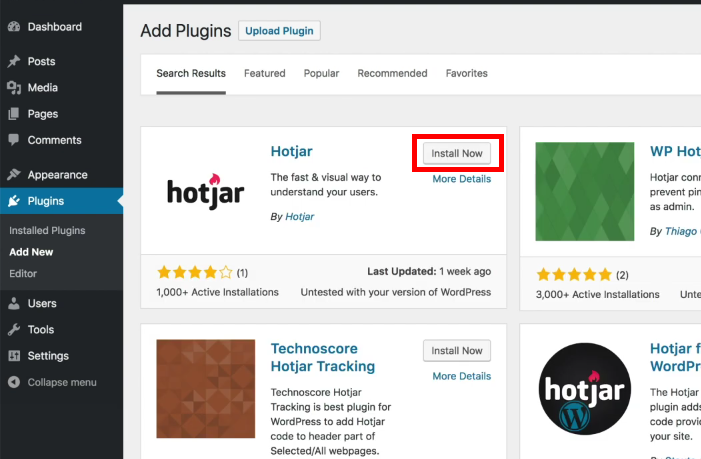Image resolution: width=701 pixels, height=459 pixels.
Task: Click '1,000+ Active Installations' text
Action: 217,292
